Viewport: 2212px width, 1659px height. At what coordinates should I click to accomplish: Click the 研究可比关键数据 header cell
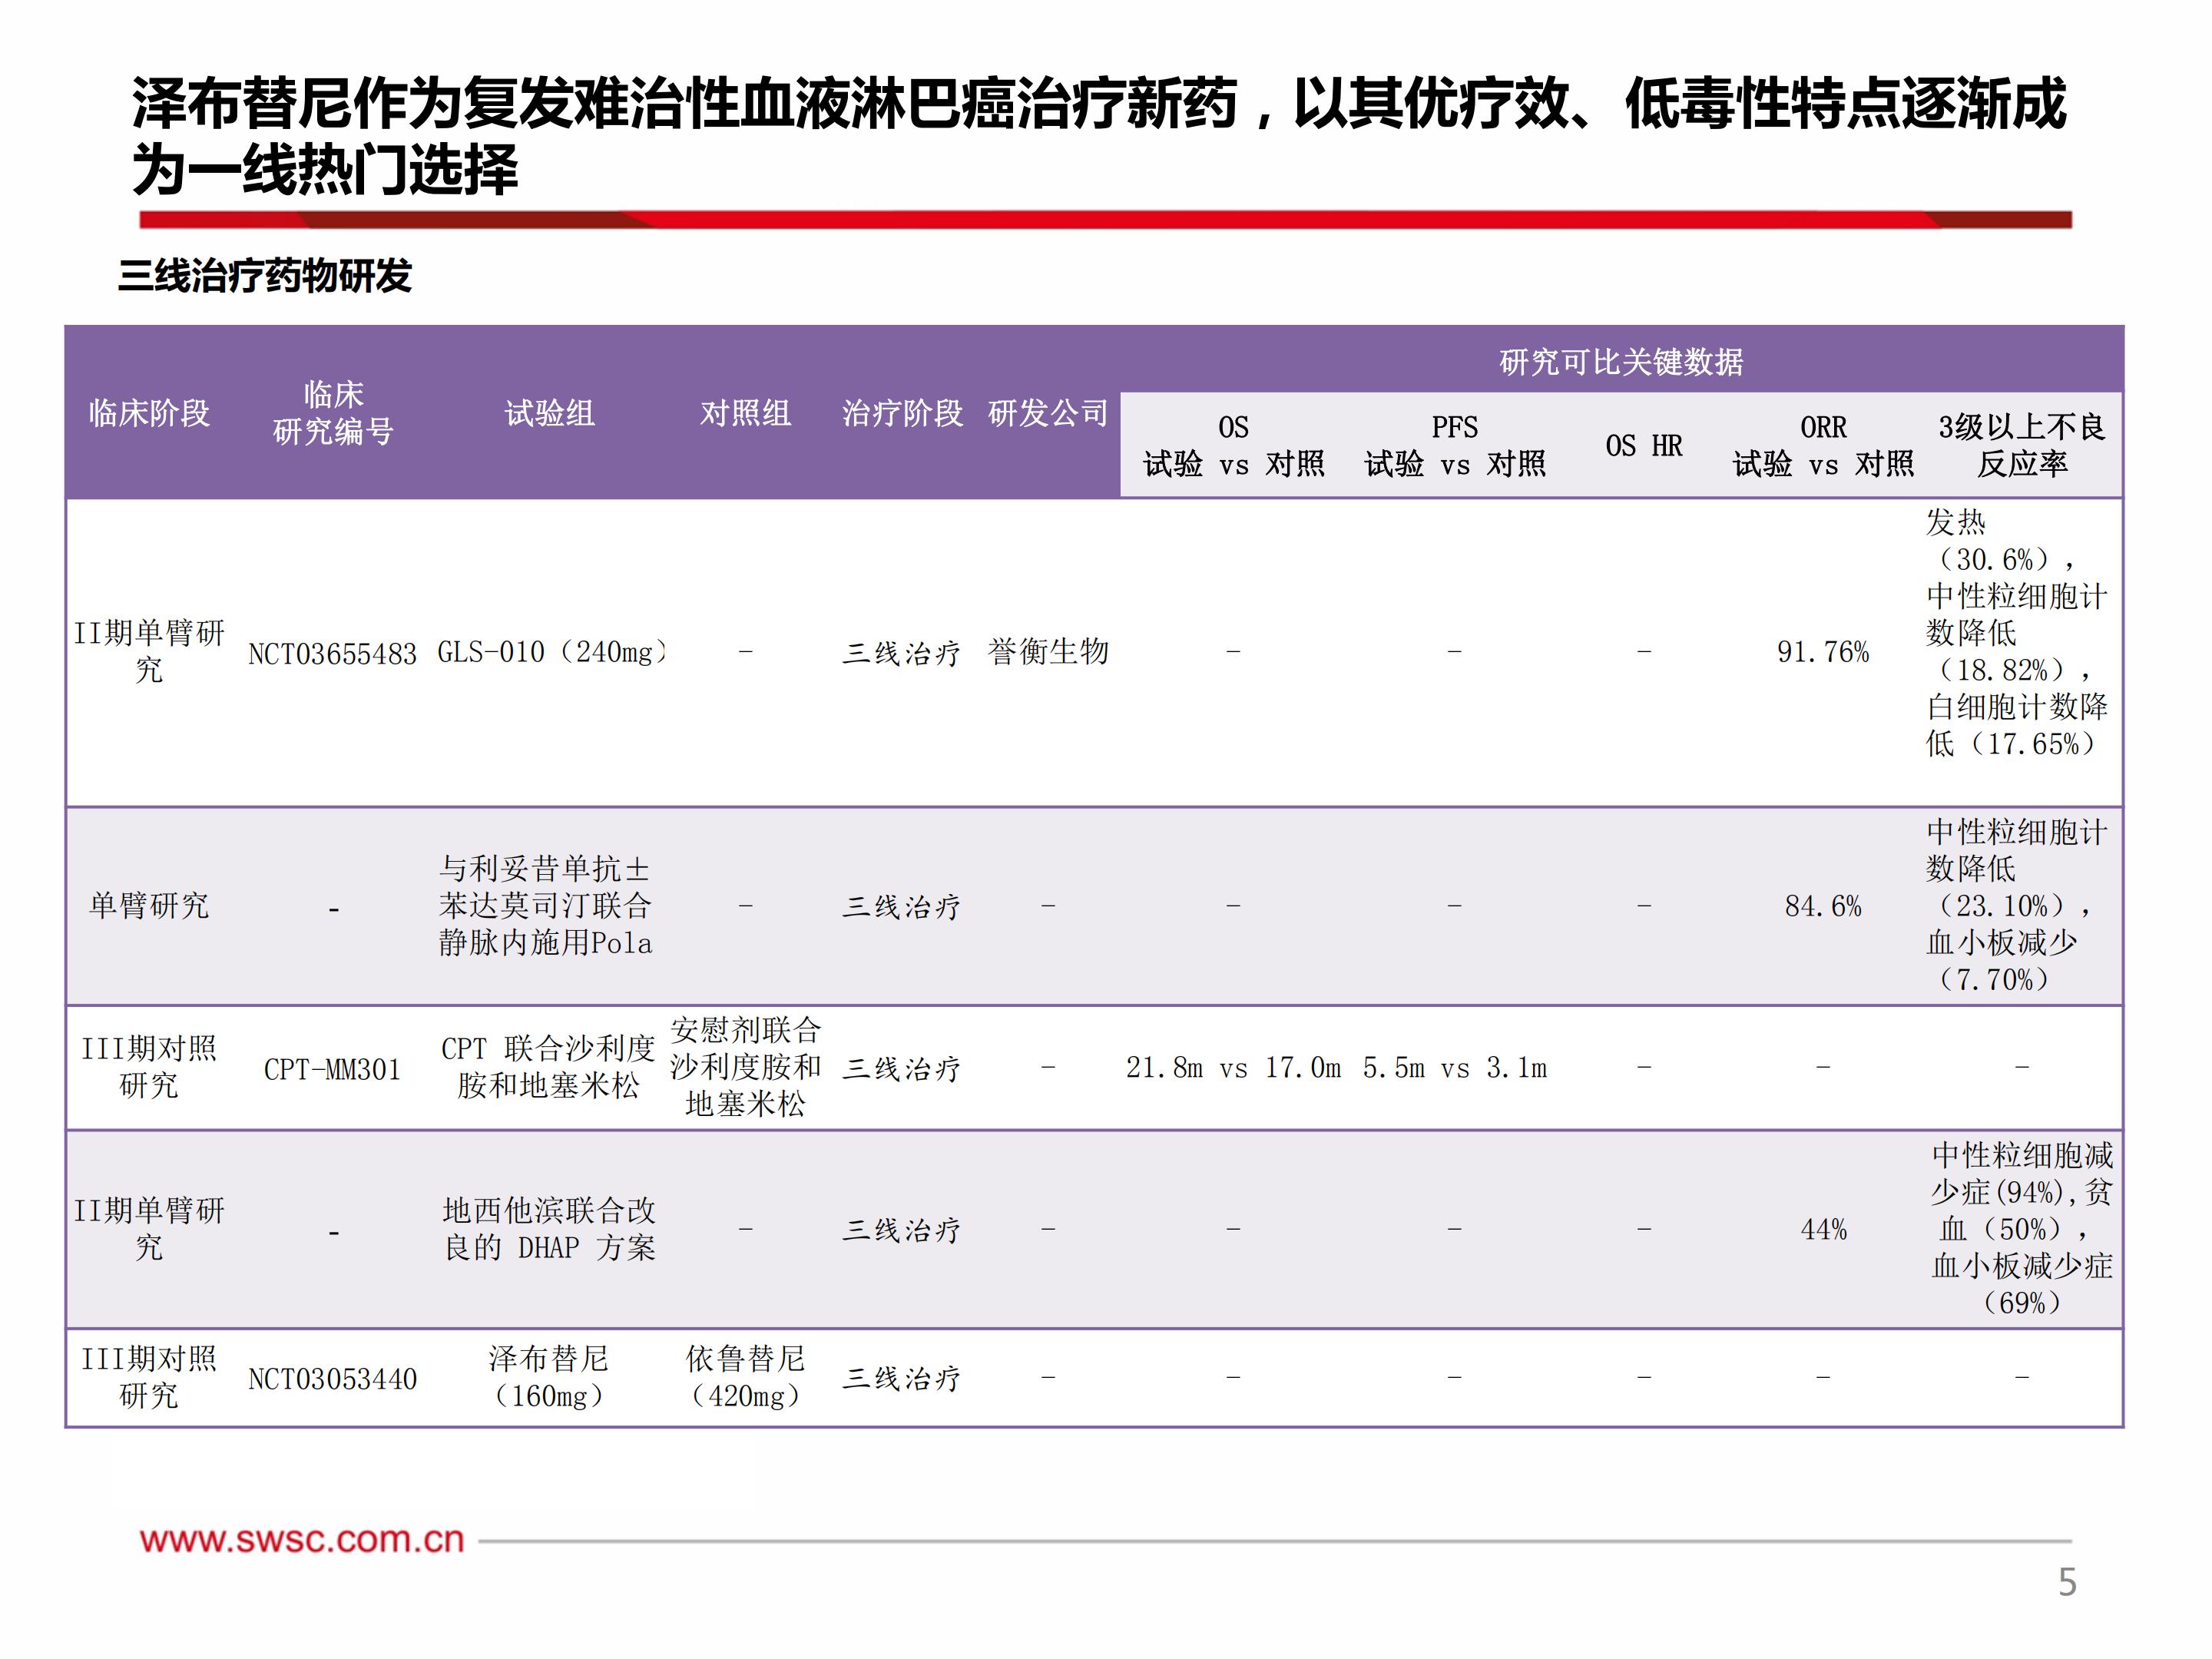click(1621, 361)
